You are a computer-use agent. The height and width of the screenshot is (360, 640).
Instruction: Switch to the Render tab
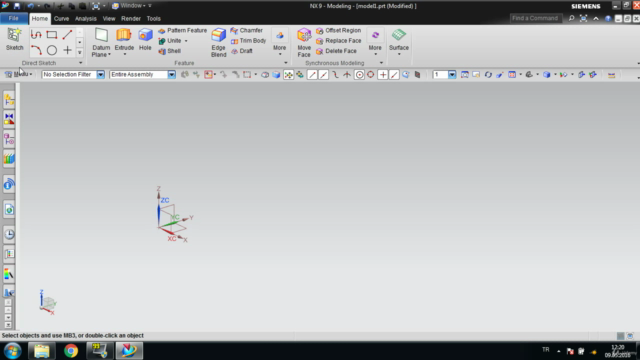[x=131, y=19]
